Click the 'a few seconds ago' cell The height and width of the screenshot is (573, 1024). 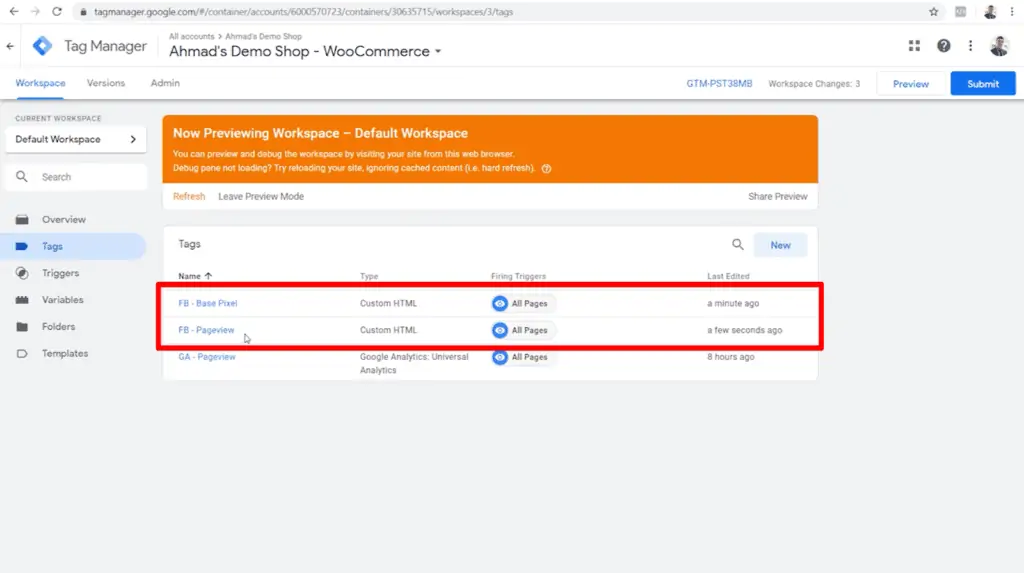tap(744, 330)
